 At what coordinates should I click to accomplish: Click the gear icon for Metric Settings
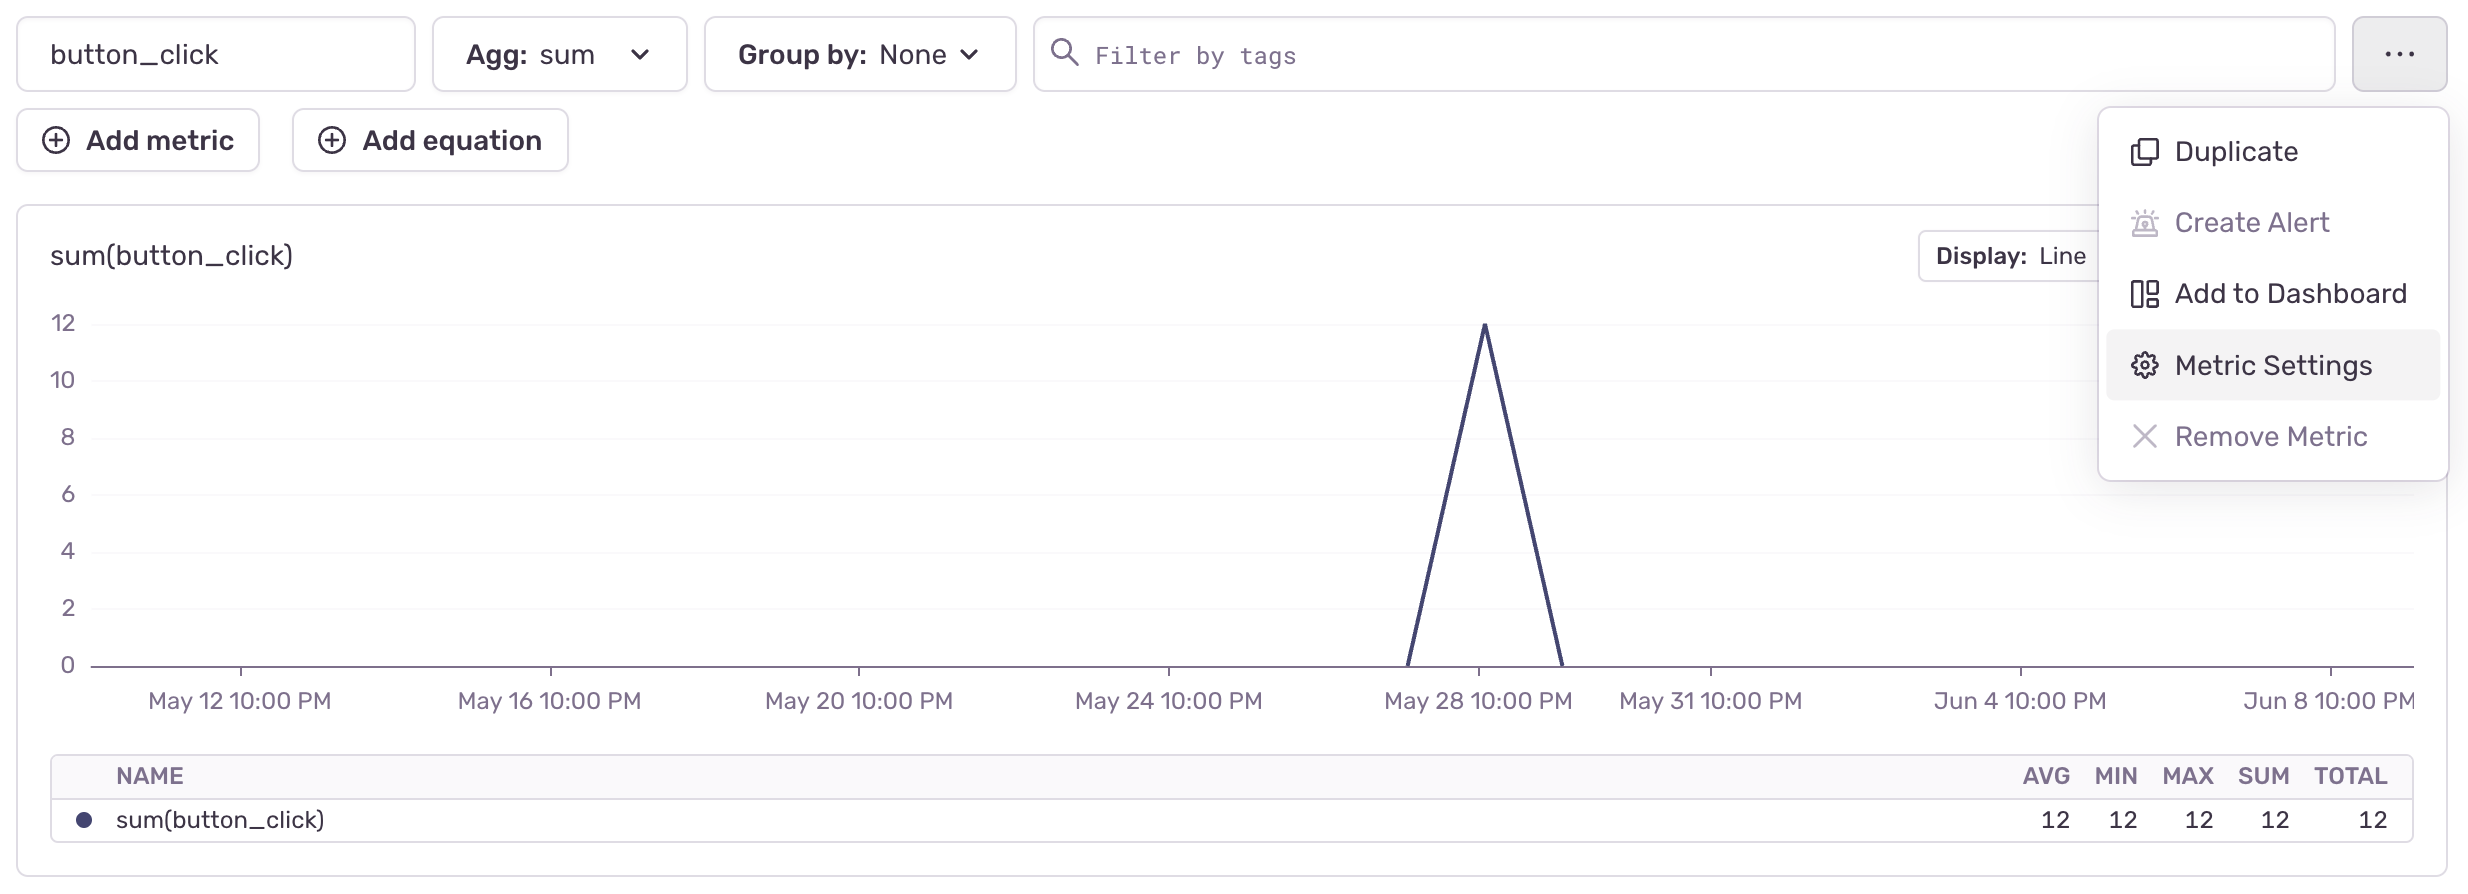tap(2144, 366)
